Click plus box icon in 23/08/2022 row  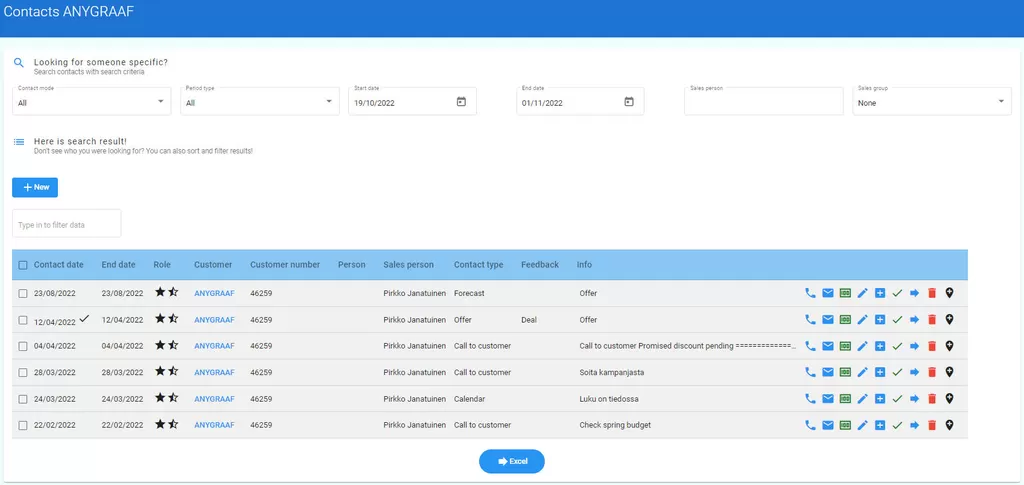pos(880,293)
